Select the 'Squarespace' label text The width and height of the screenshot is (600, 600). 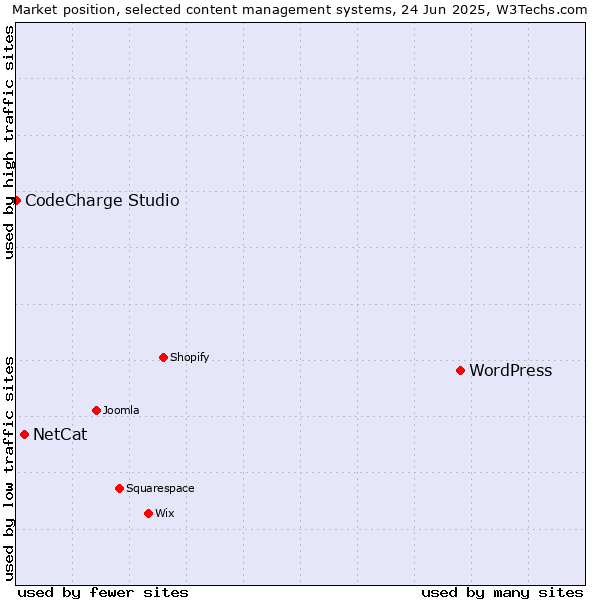160,489
